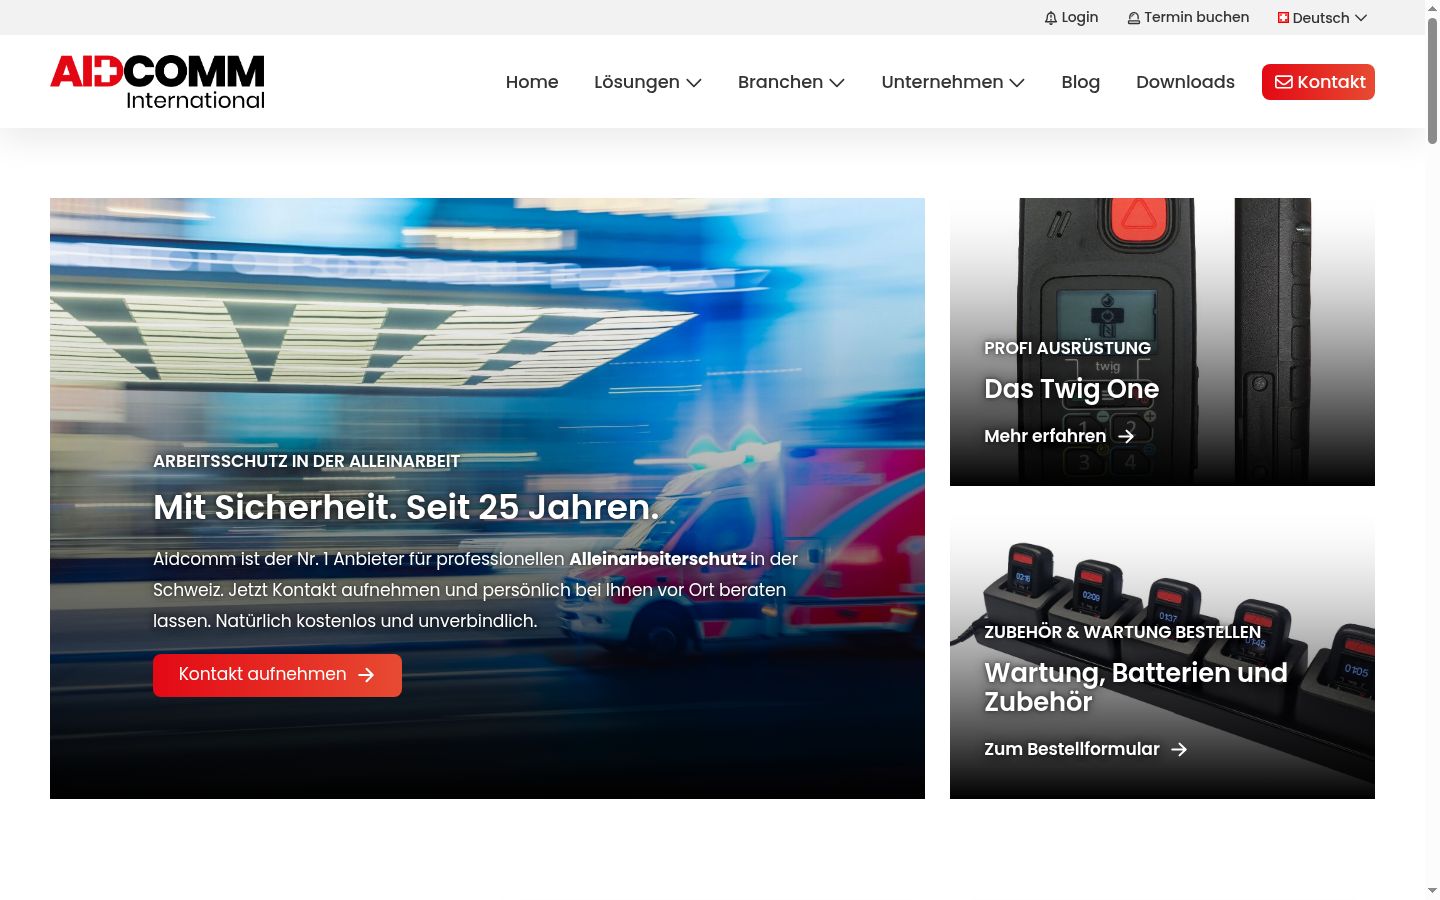This screenshot has height=900, width=1440.
Task: Click the Mehr erfahren link
Action: click(x=1059, y=436)
